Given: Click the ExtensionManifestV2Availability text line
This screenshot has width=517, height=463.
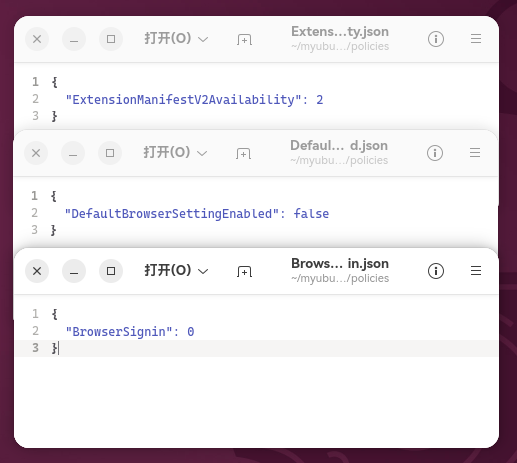Looking at the screenshot, I should click(x=194, y=100).
